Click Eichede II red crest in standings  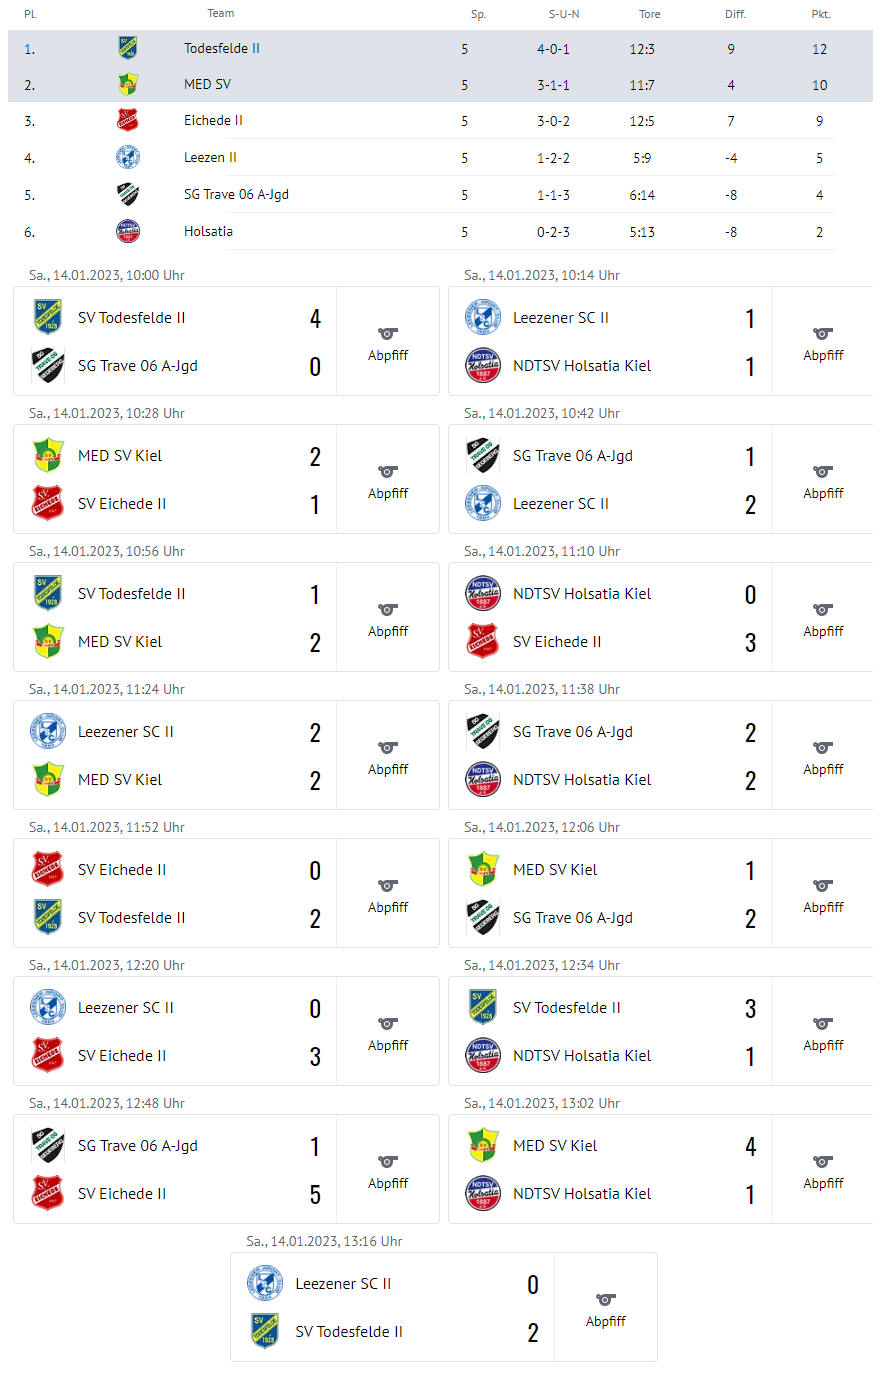pos(128,120)
